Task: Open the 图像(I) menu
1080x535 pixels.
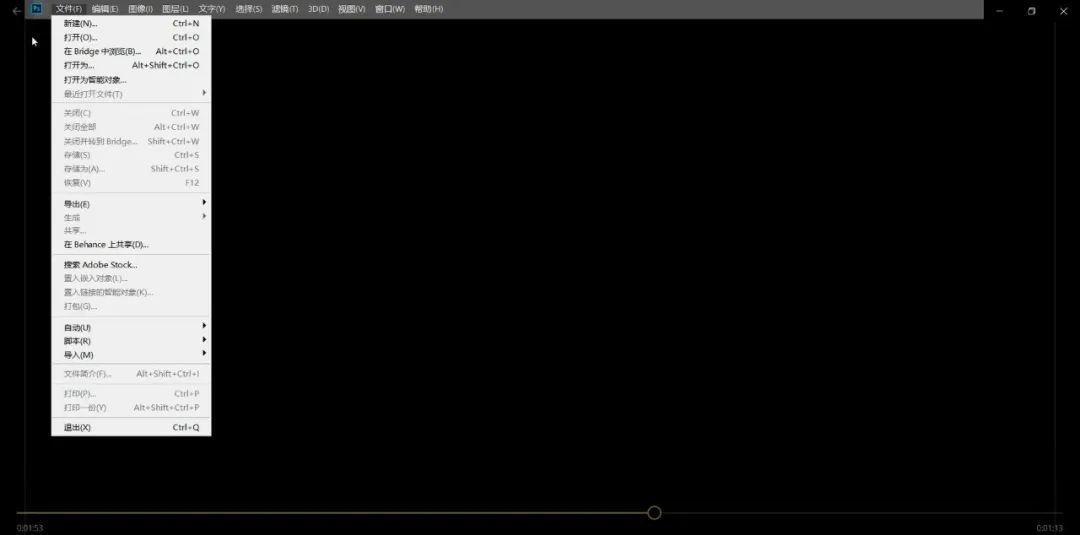Action: [140, 9]
